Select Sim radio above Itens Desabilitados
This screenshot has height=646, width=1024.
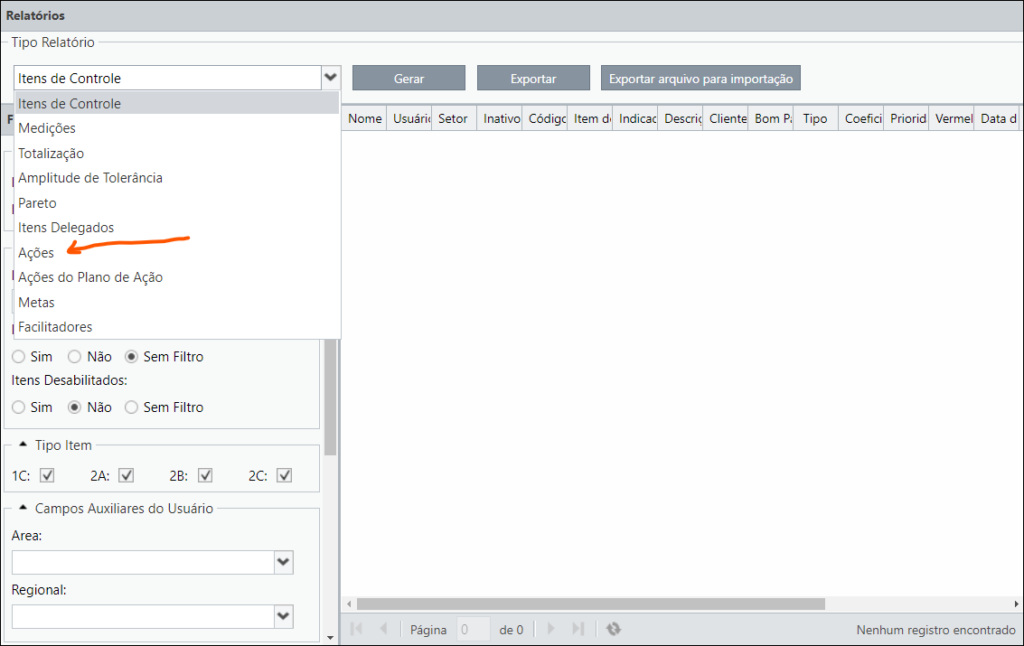coord(18,357)
